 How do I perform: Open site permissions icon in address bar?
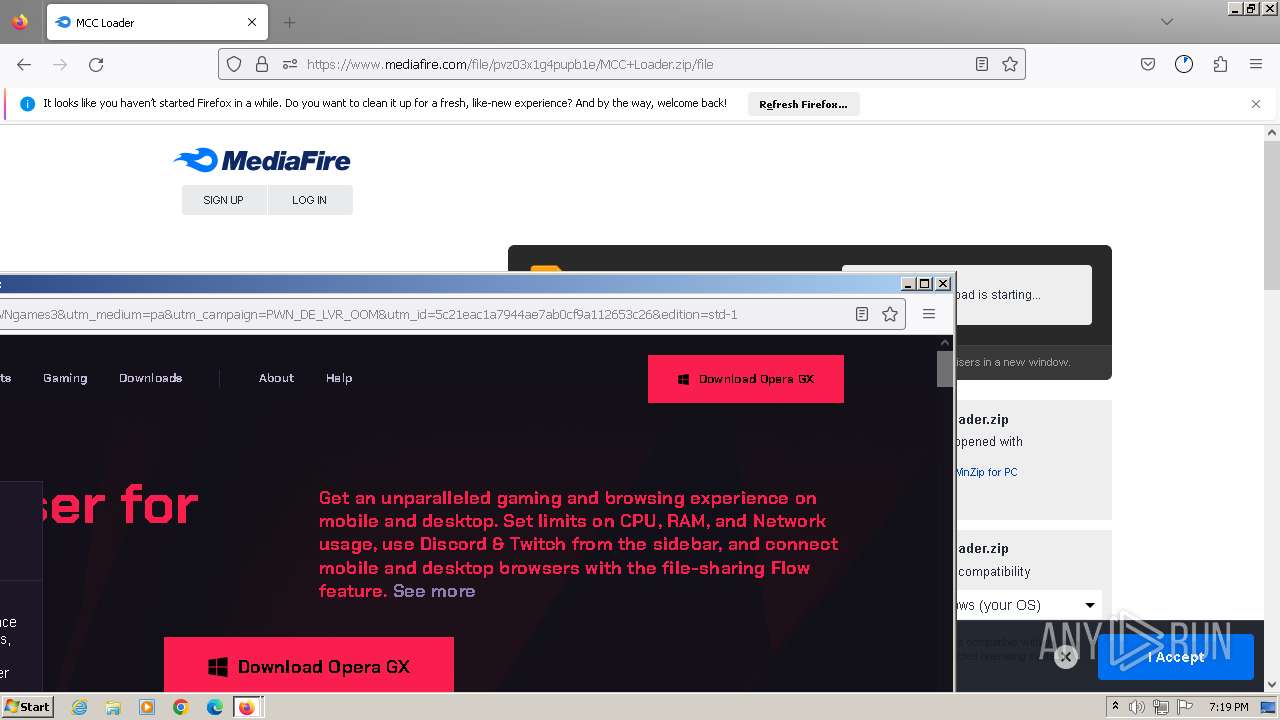[290, 64]
